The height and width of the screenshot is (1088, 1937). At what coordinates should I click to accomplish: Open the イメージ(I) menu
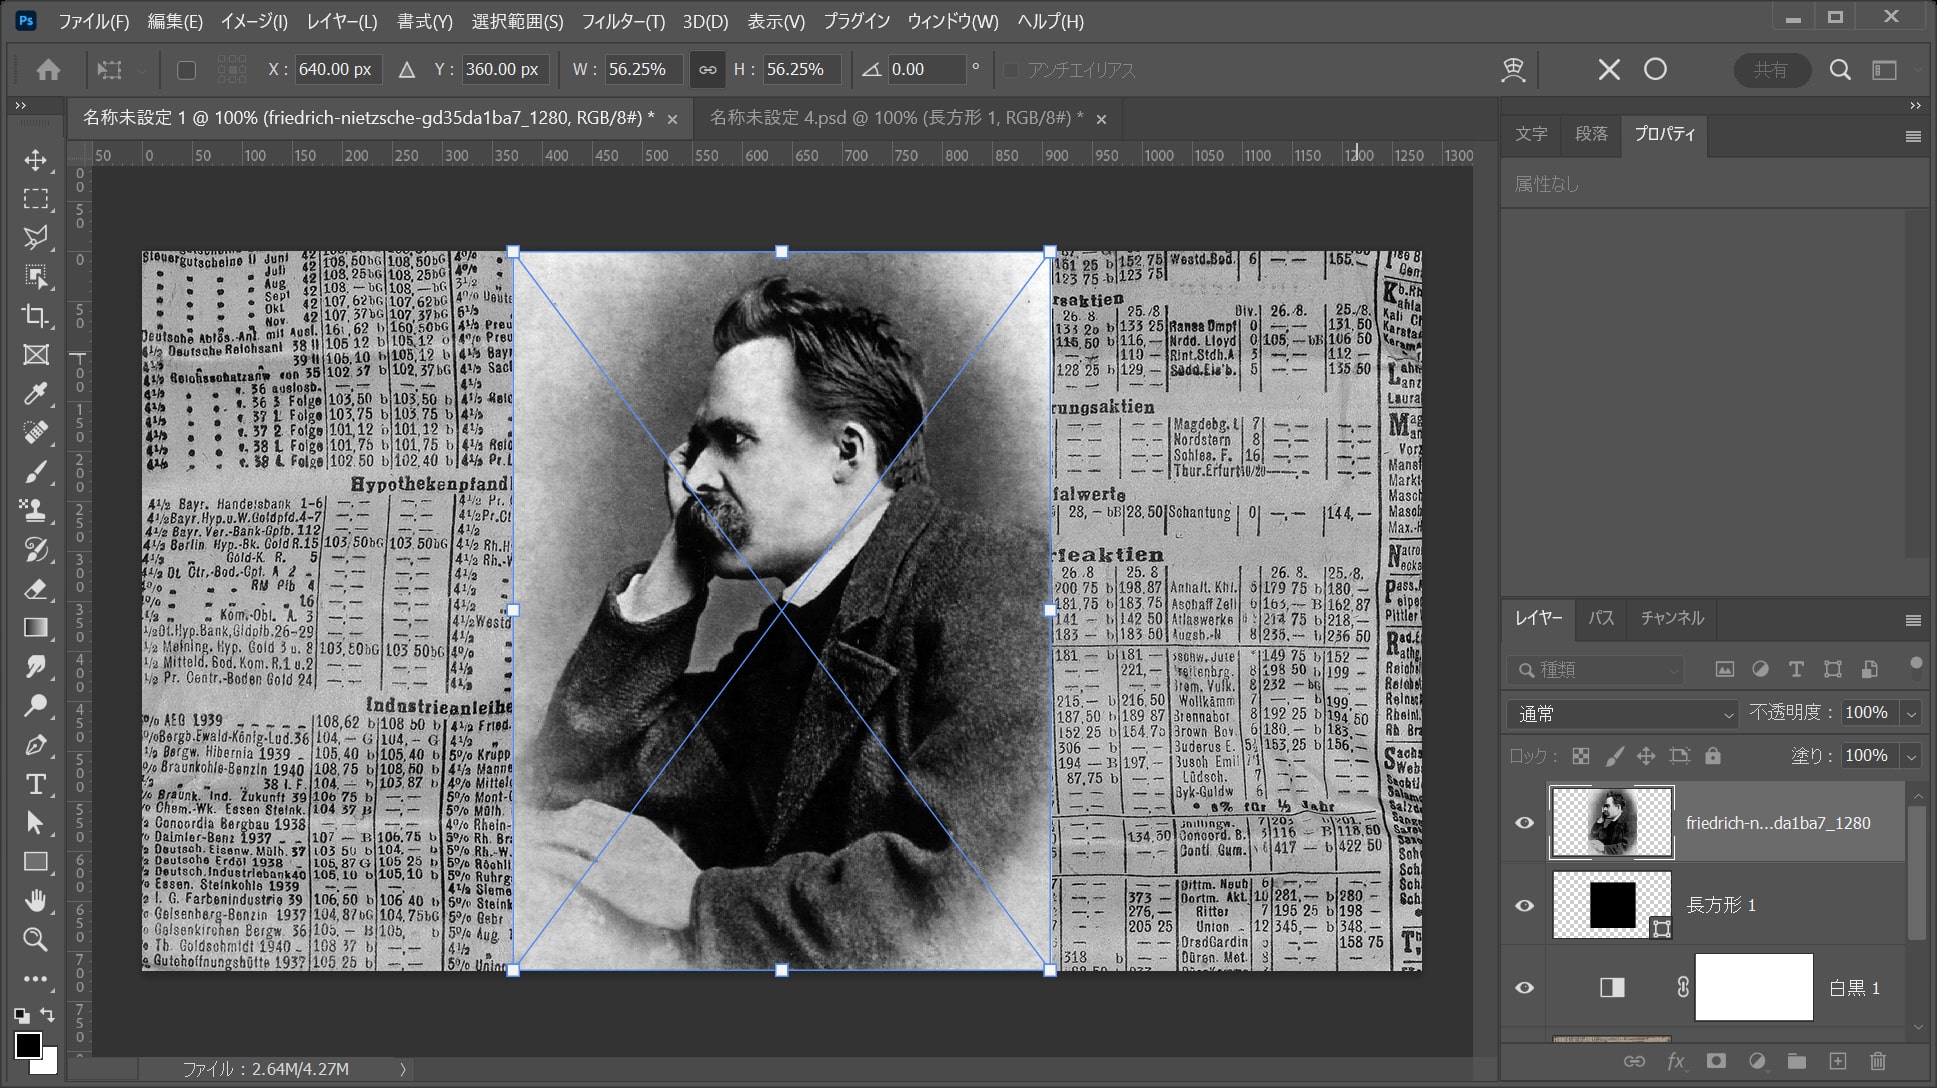click(254, 21)
